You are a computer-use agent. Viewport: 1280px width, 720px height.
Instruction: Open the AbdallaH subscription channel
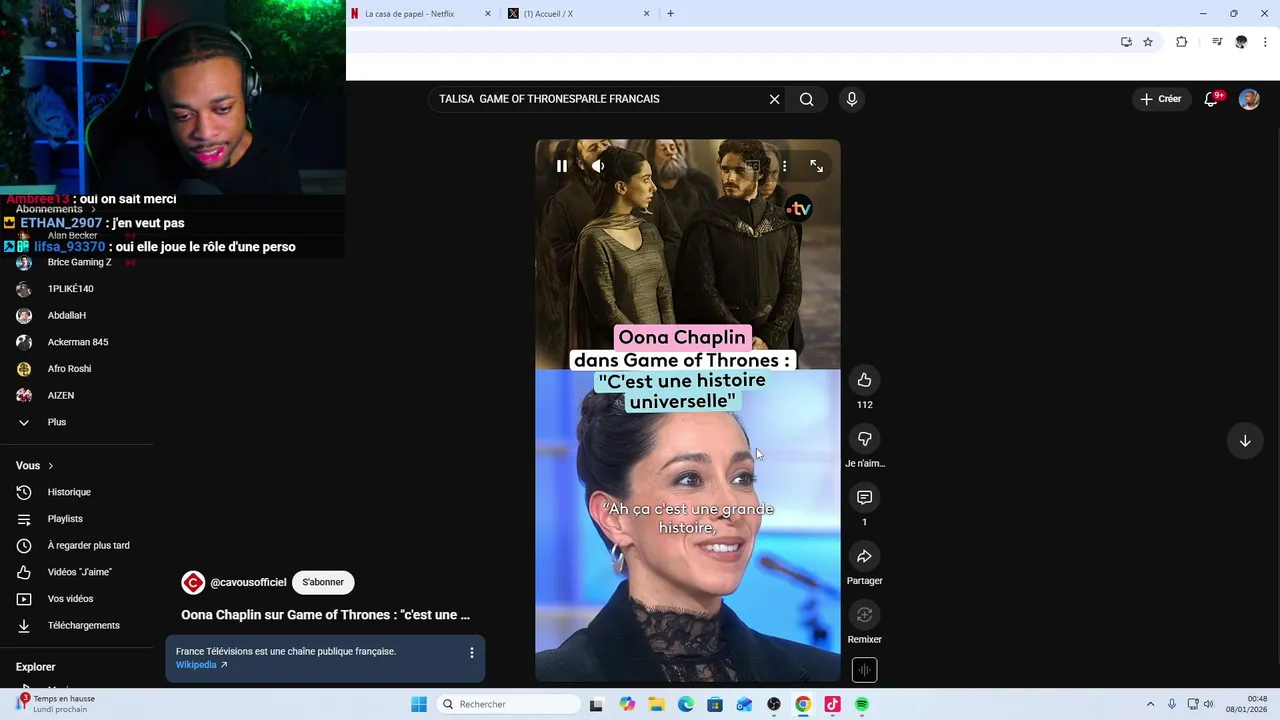pos(66,315)
